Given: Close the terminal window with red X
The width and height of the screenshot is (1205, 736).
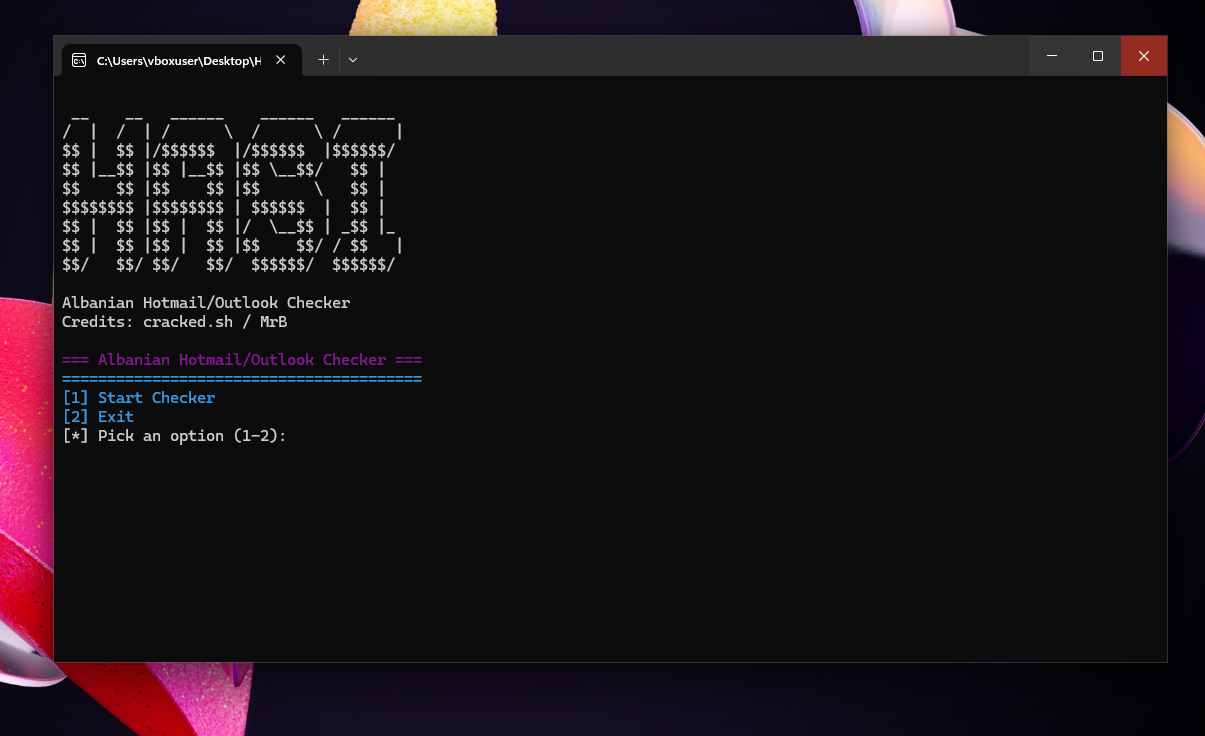Looking at the screenshot, I should (x=1144, y=56).
